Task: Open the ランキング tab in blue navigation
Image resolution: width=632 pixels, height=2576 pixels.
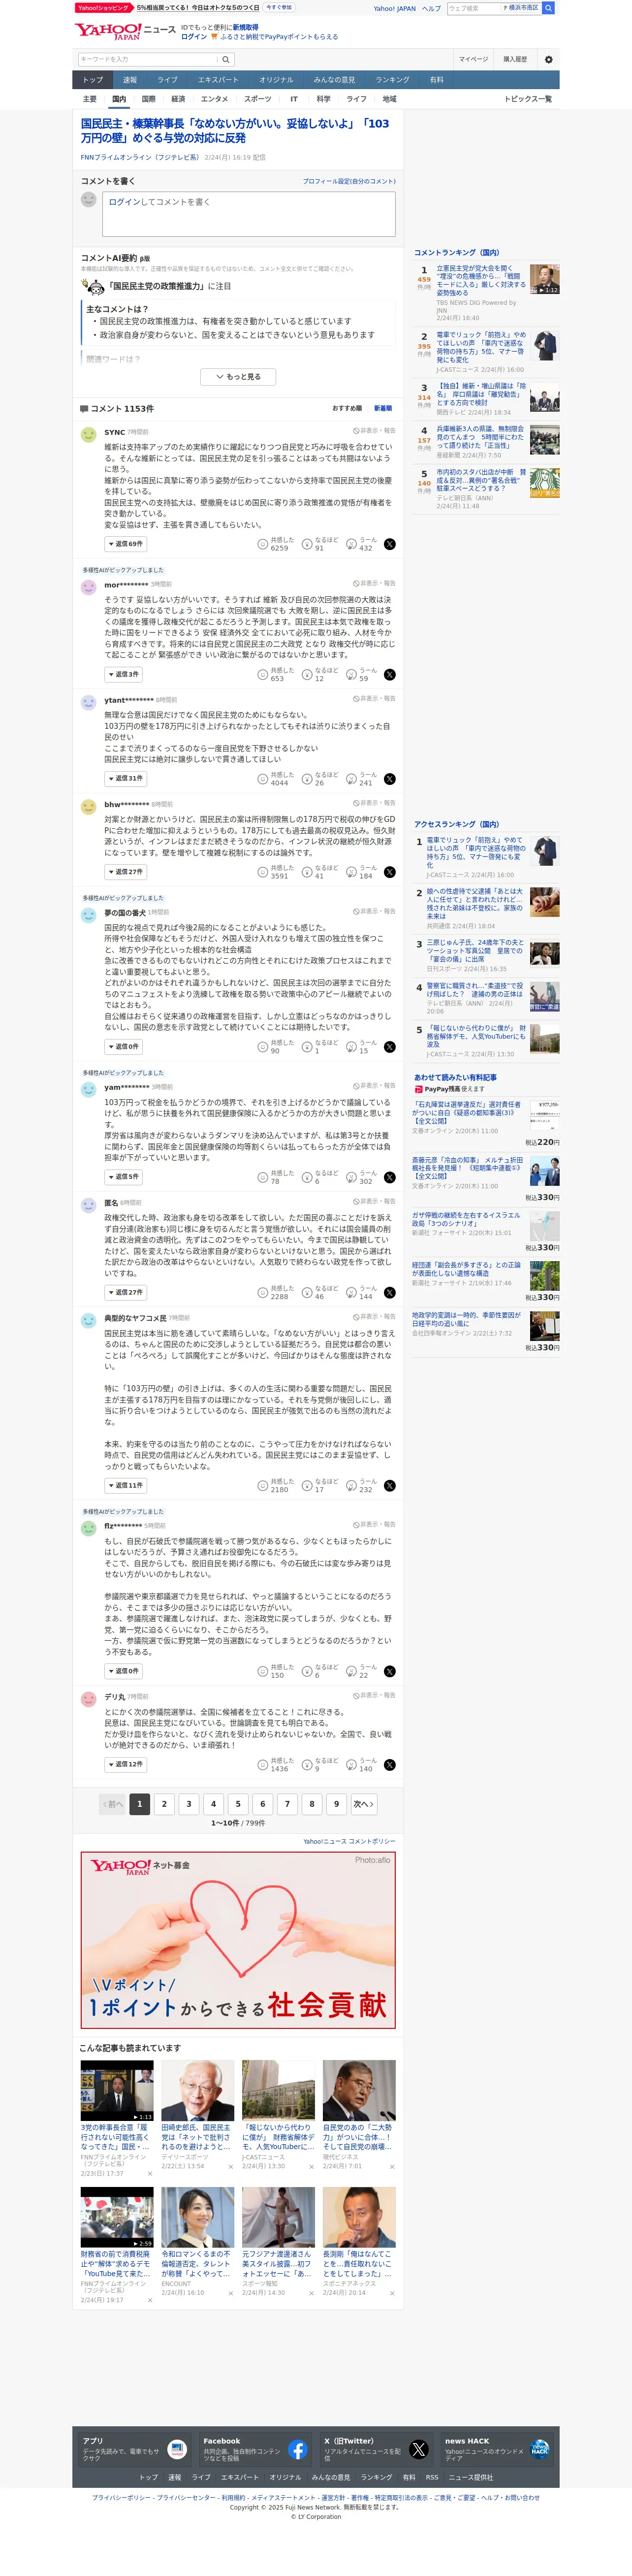Action: (x=392, y=80)
